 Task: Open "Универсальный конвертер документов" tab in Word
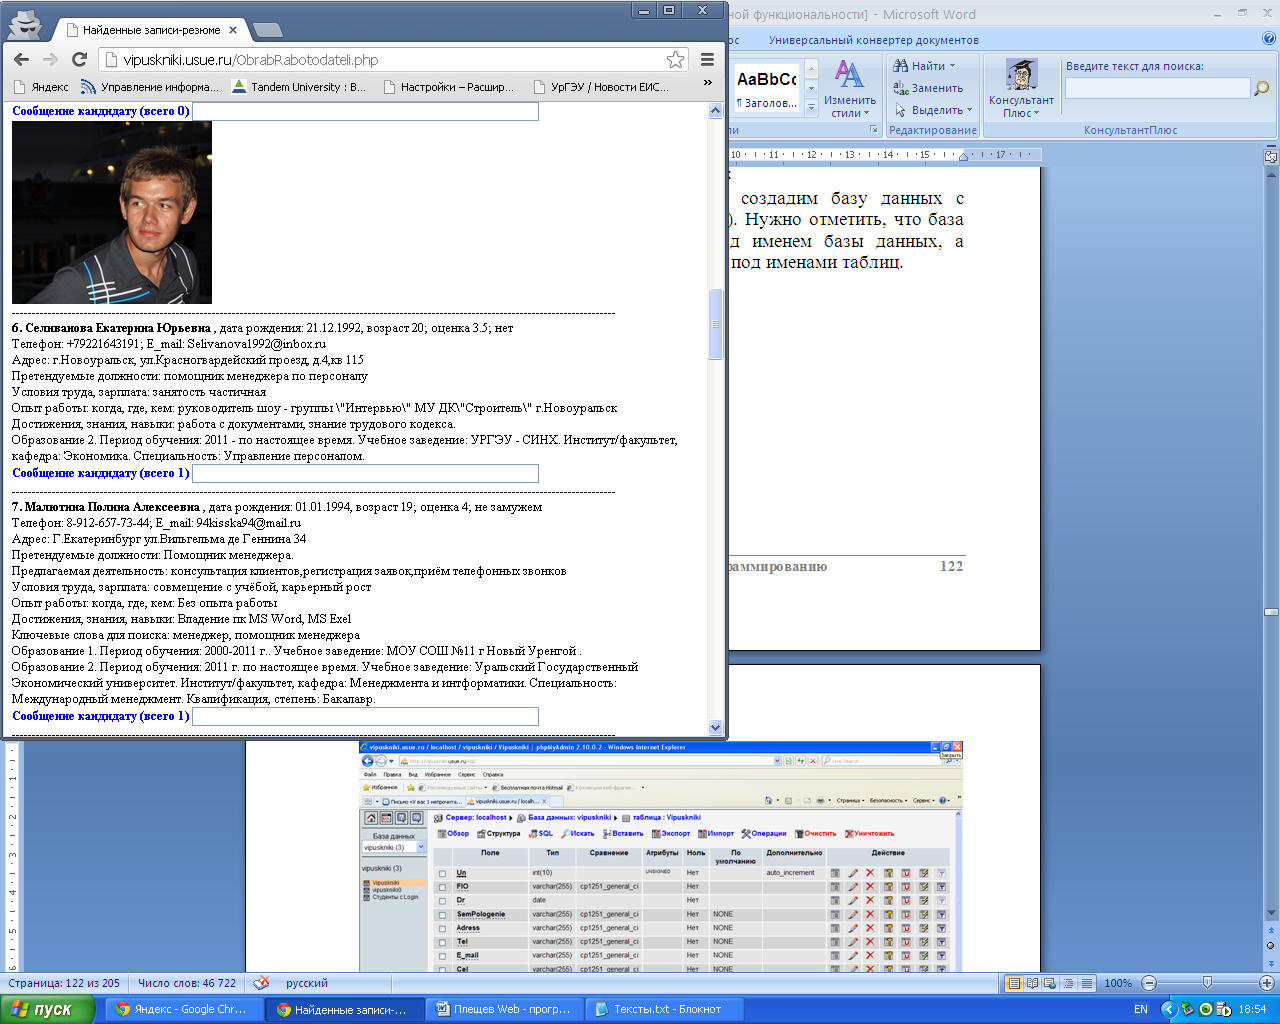click(x=874, y=40)
